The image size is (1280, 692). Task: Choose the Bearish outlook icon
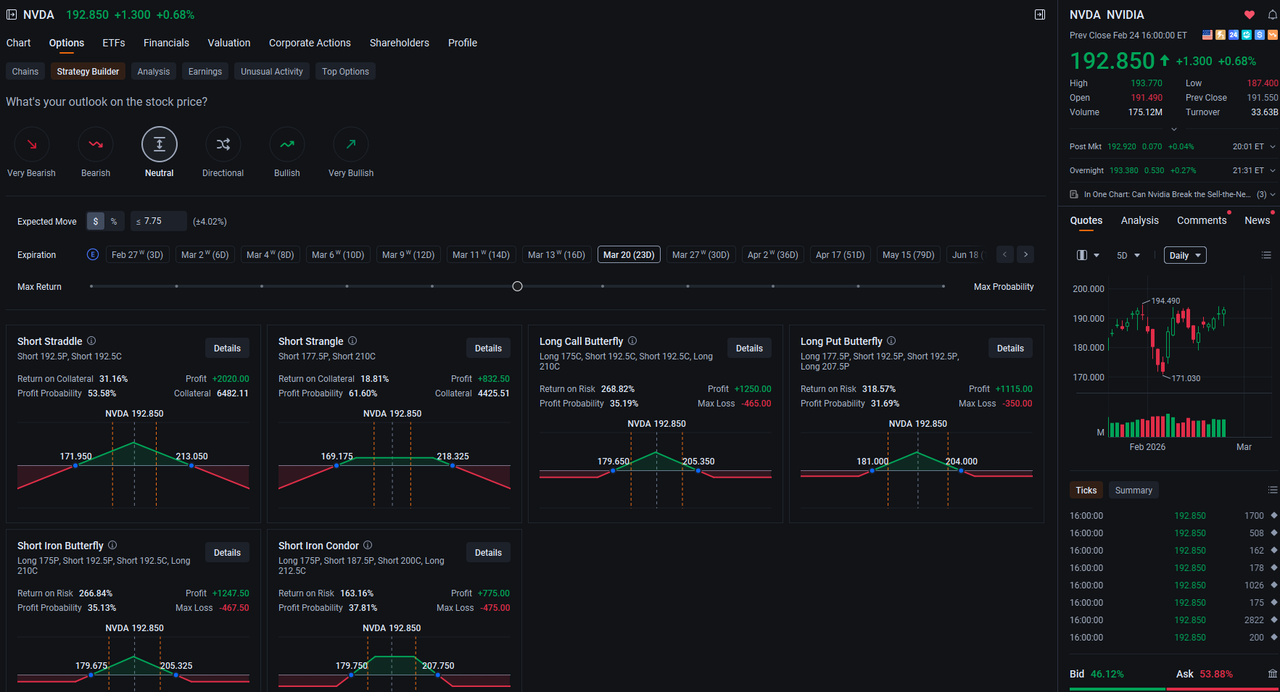point(95,145)
